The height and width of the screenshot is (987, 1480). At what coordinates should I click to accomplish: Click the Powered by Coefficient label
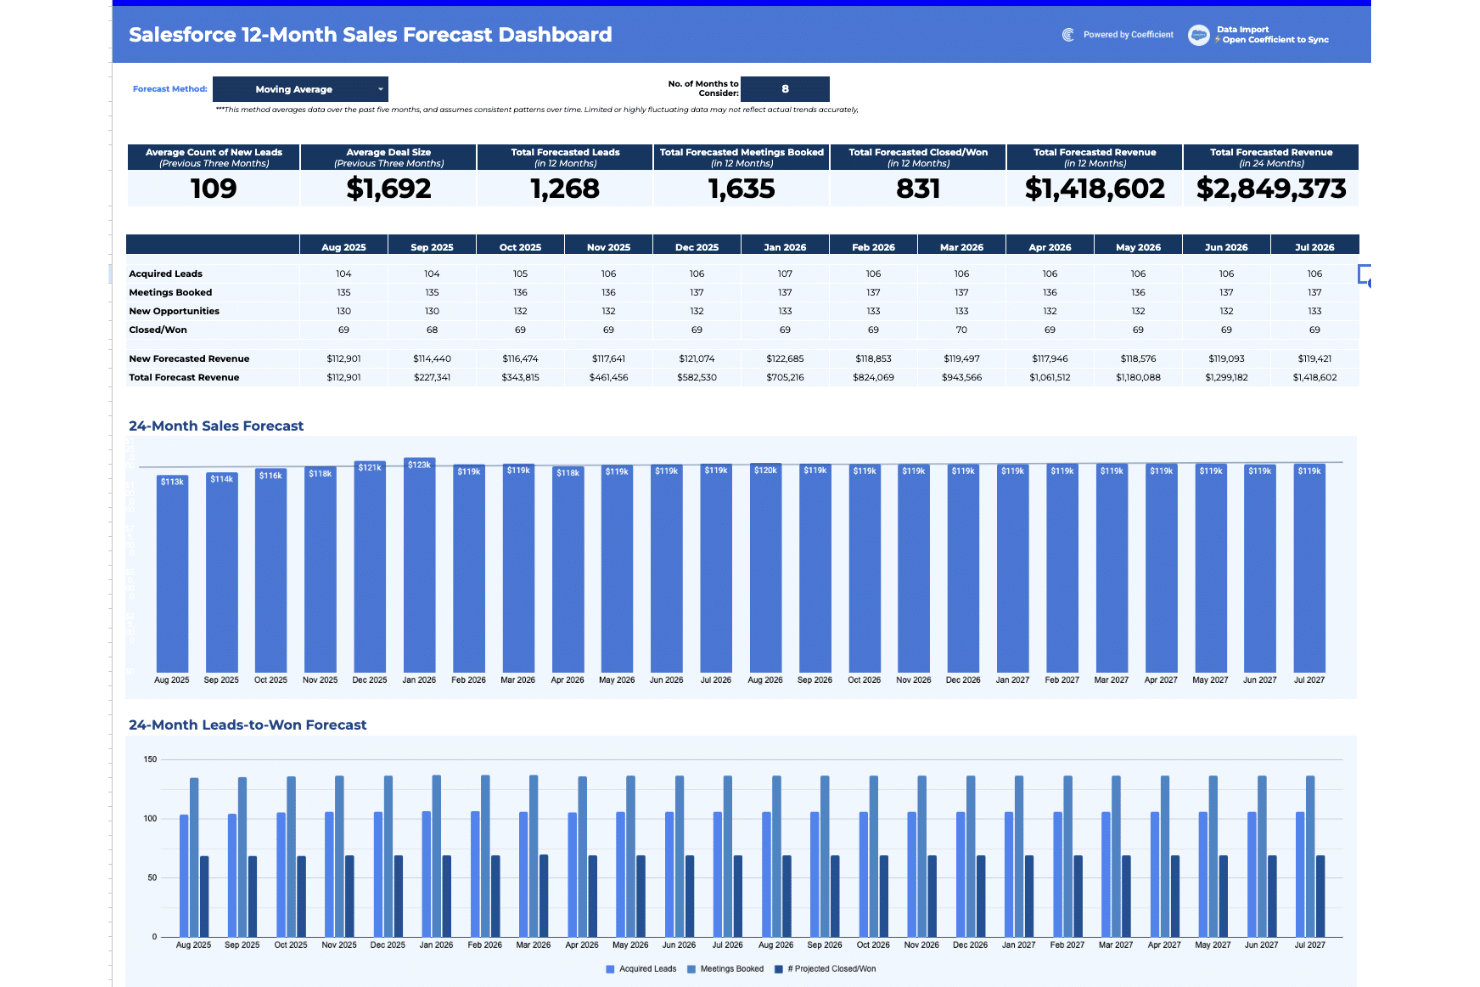click(1128, 34)
